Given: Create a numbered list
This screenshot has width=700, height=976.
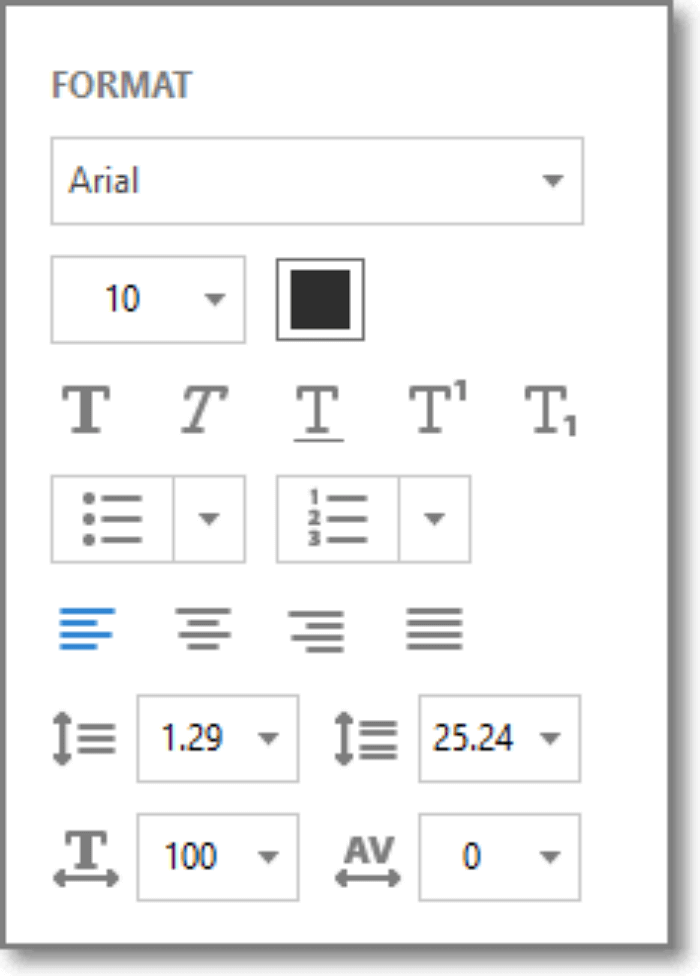Looking at the screenshot, I should [x=335, y=518].
